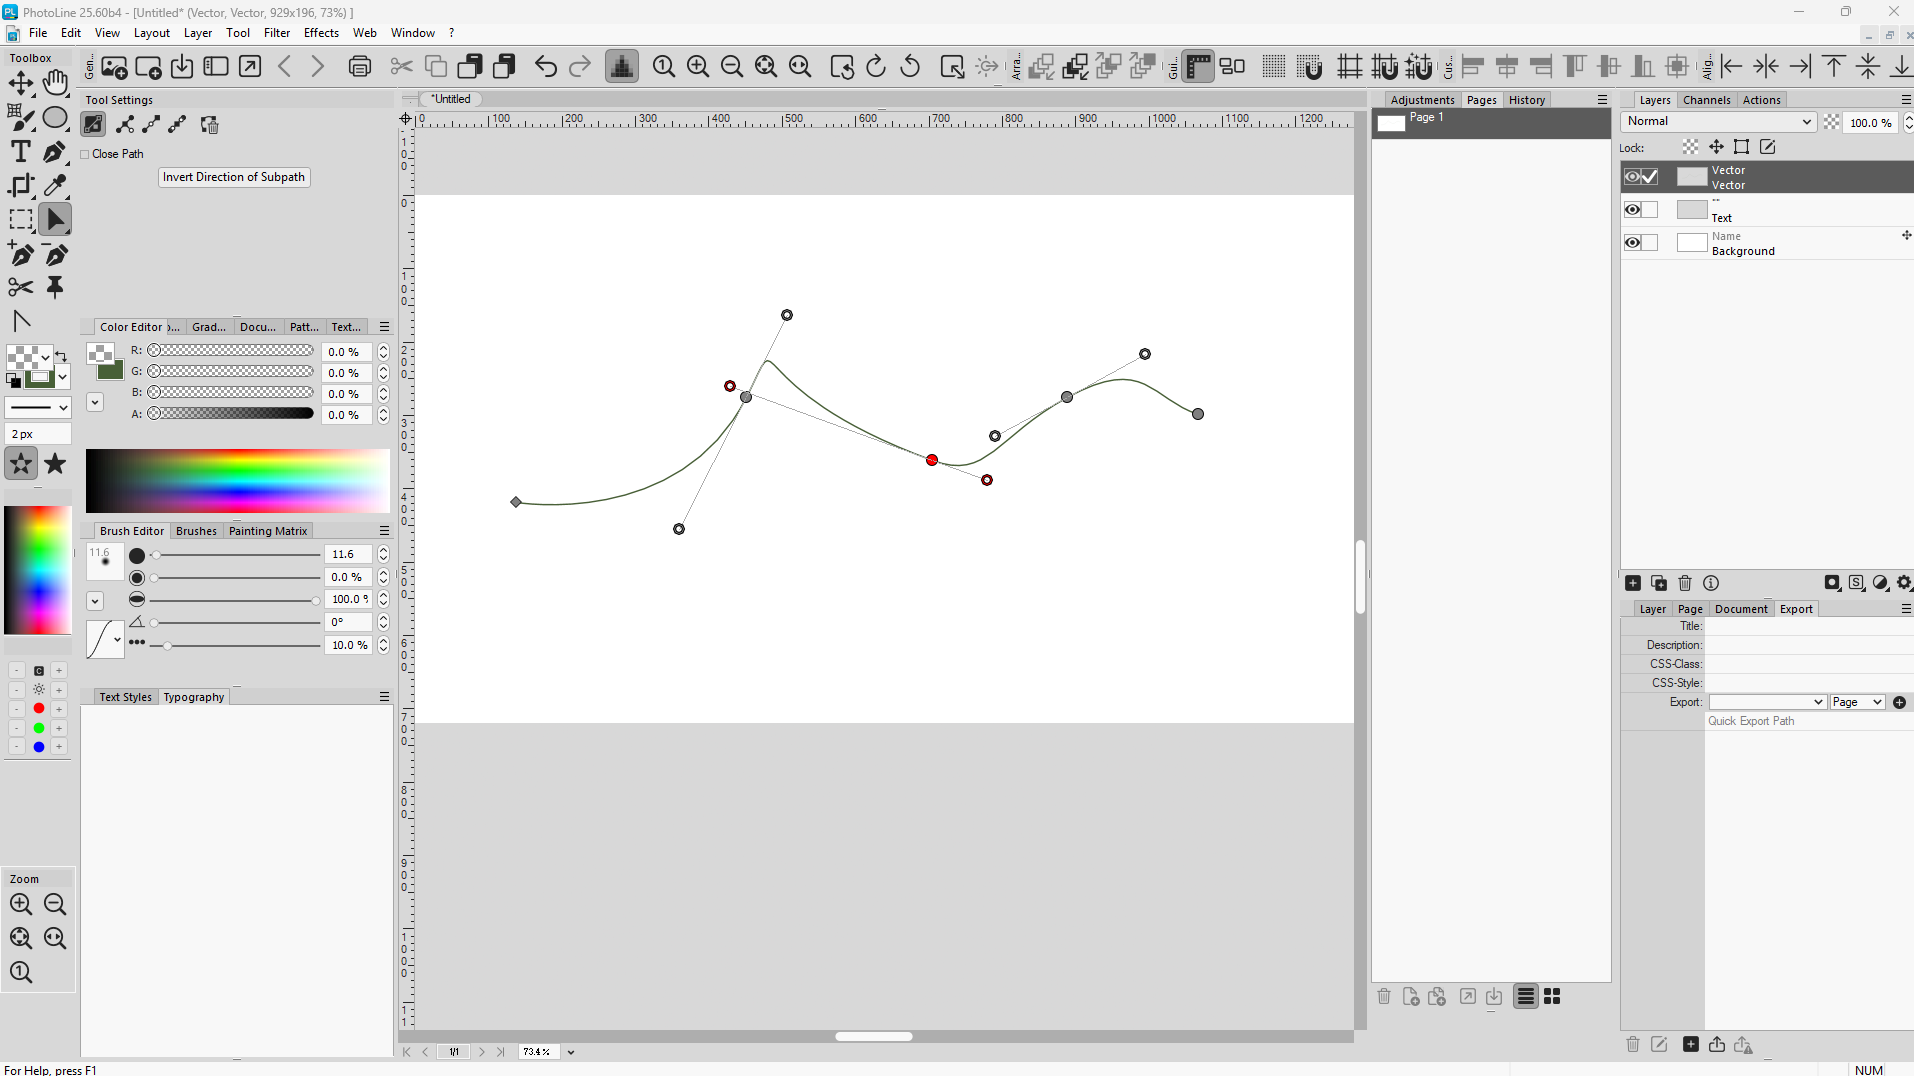Viewport: 1914px width, 1076px height.
Task: Select the Hand pan tool in Toolbox
Action: 56,83
